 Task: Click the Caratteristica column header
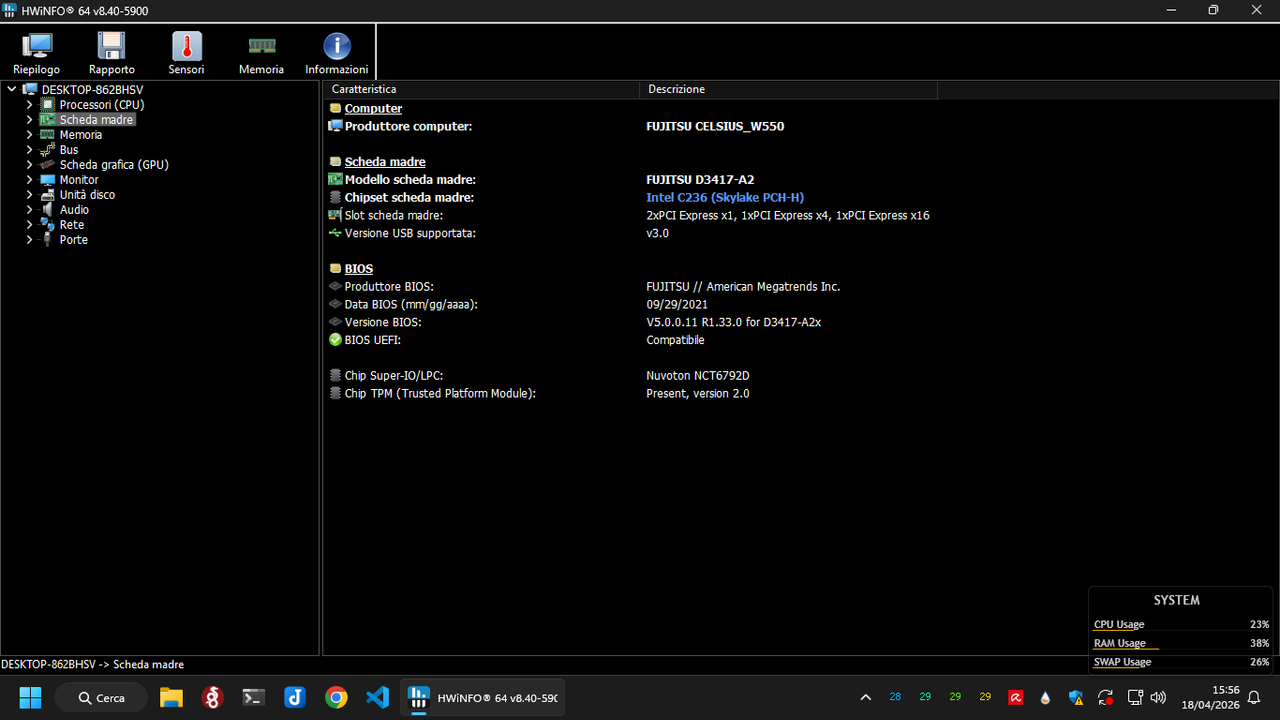[x=482, y=89]
